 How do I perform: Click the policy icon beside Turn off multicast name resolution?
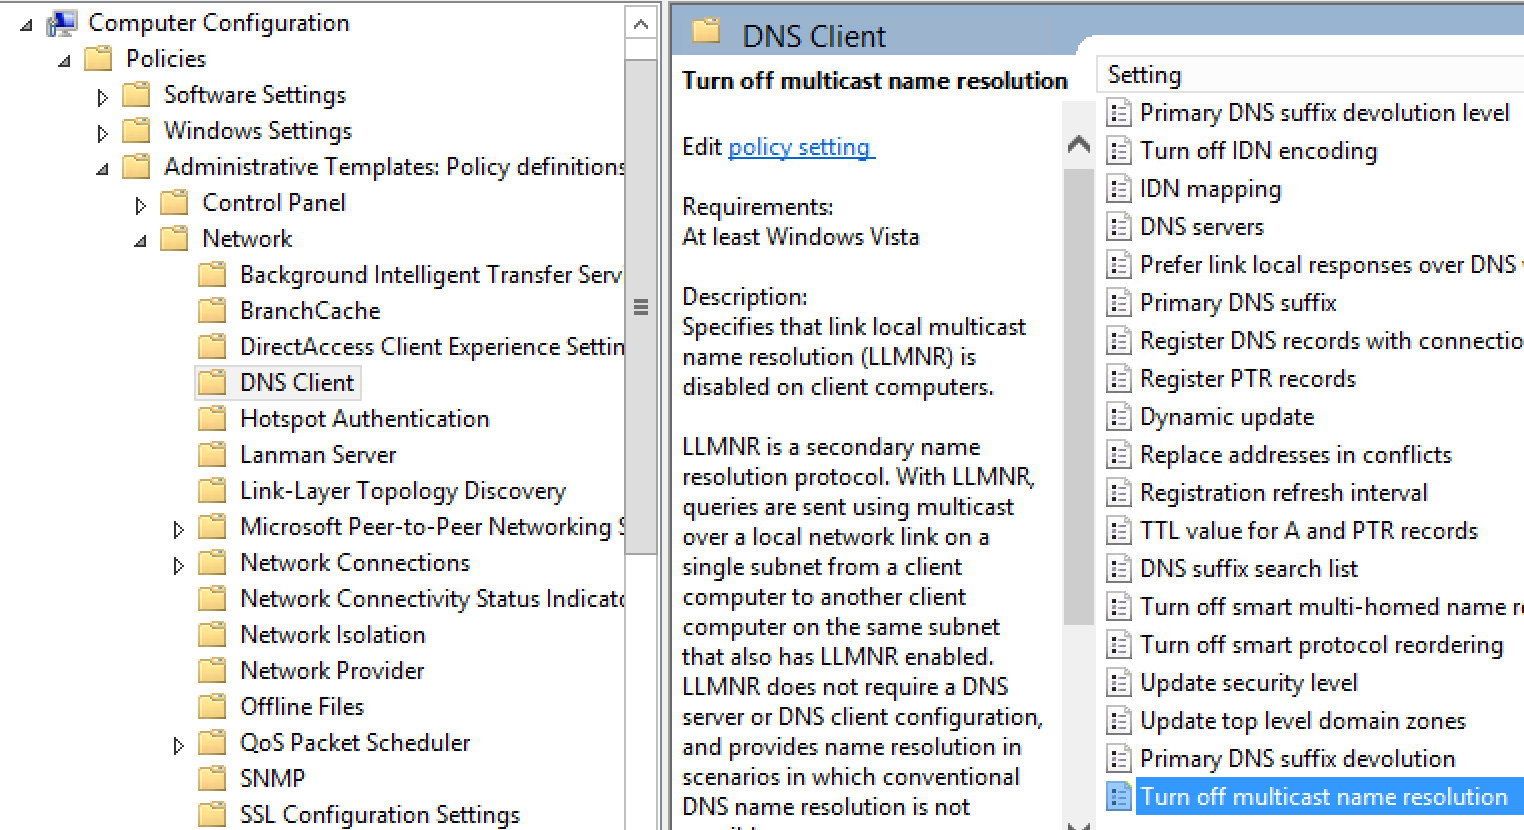pyautogui.click(x=1119, y=797)
